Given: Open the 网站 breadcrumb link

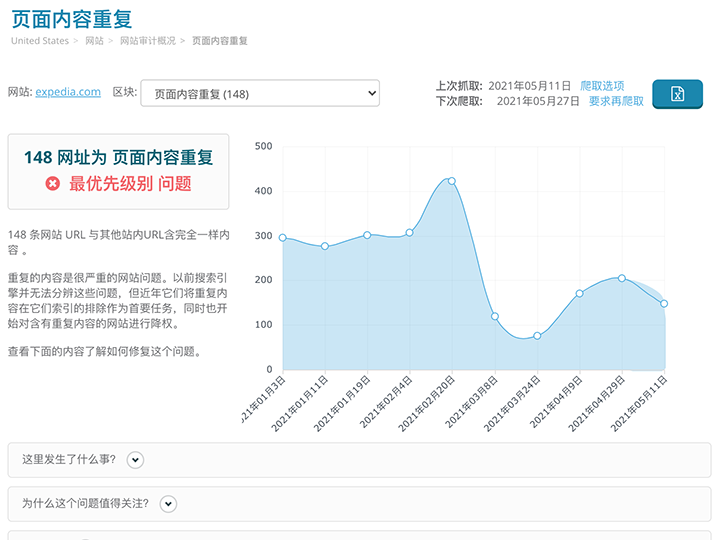Looking at the screenshot, I should pos(94,41).
